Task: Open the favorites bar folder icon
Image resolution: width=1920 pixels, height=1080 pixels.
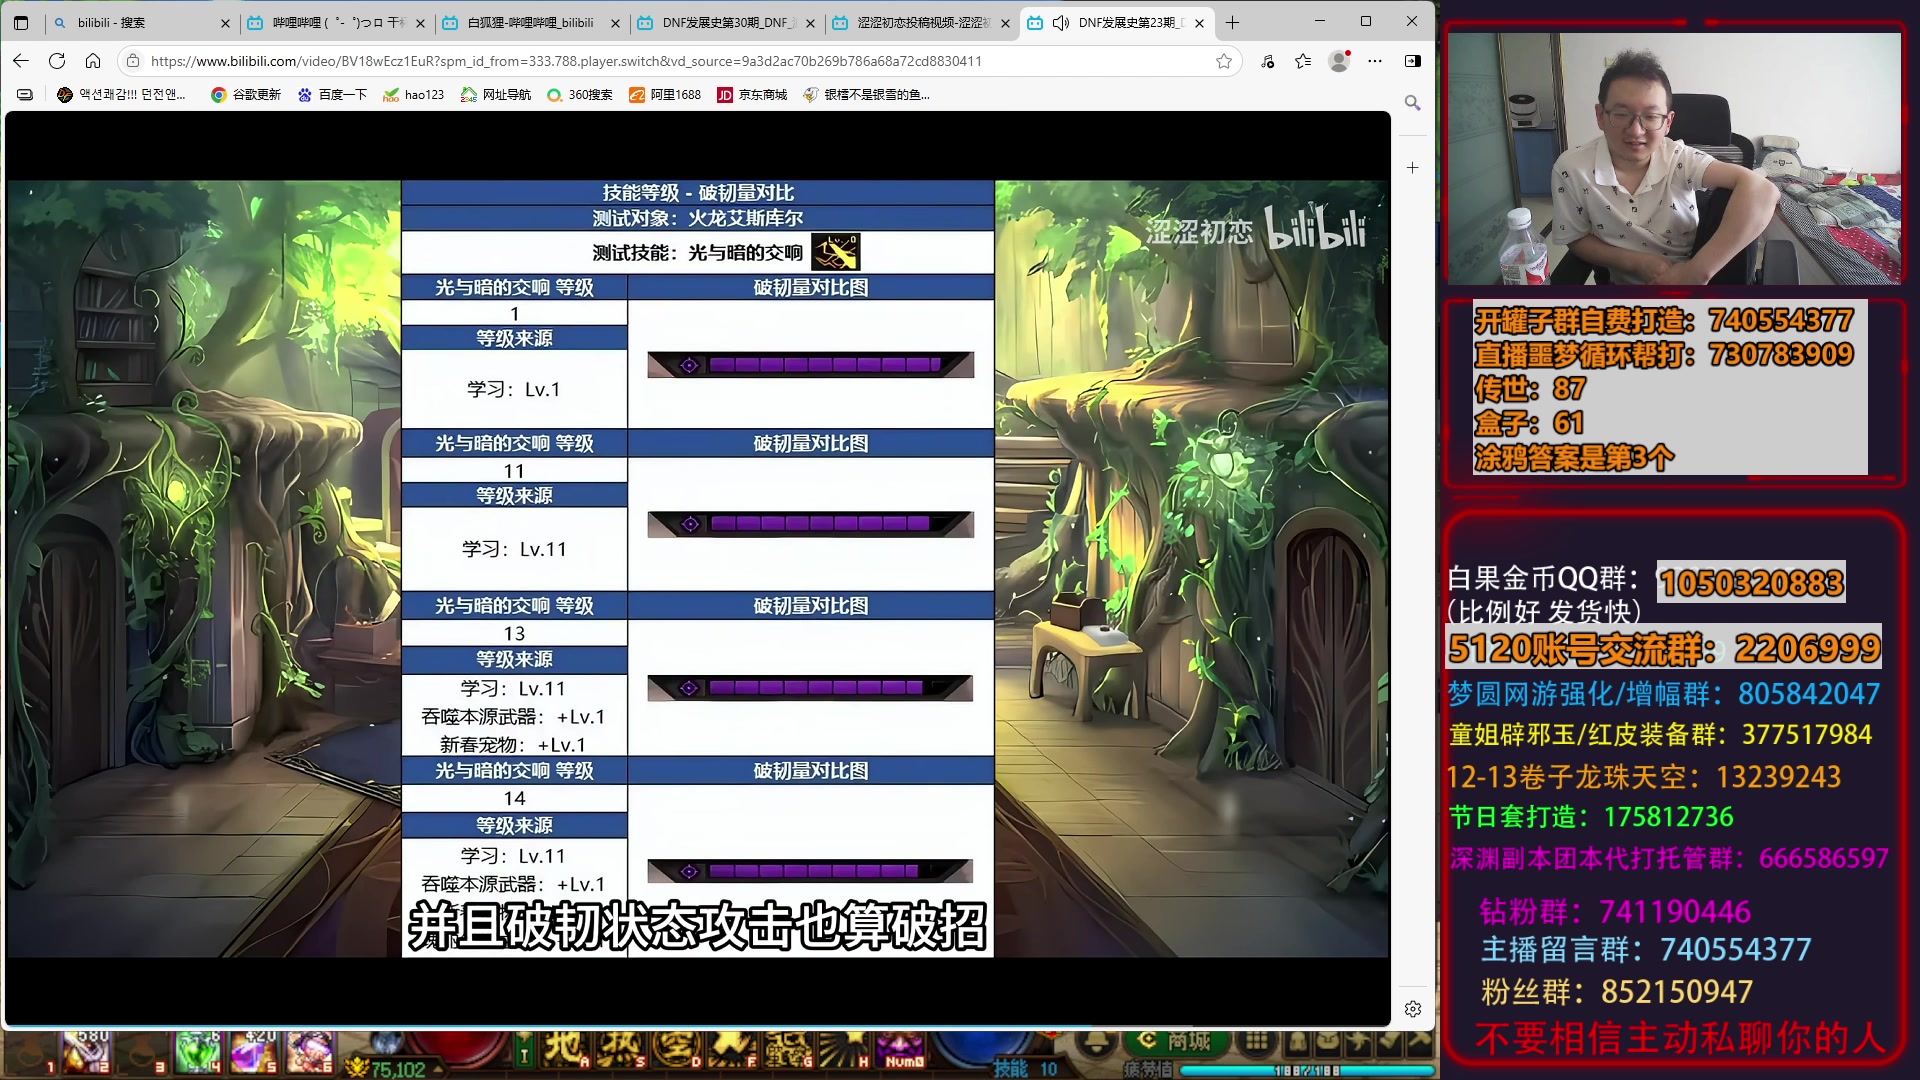Action: click(25, 95)
